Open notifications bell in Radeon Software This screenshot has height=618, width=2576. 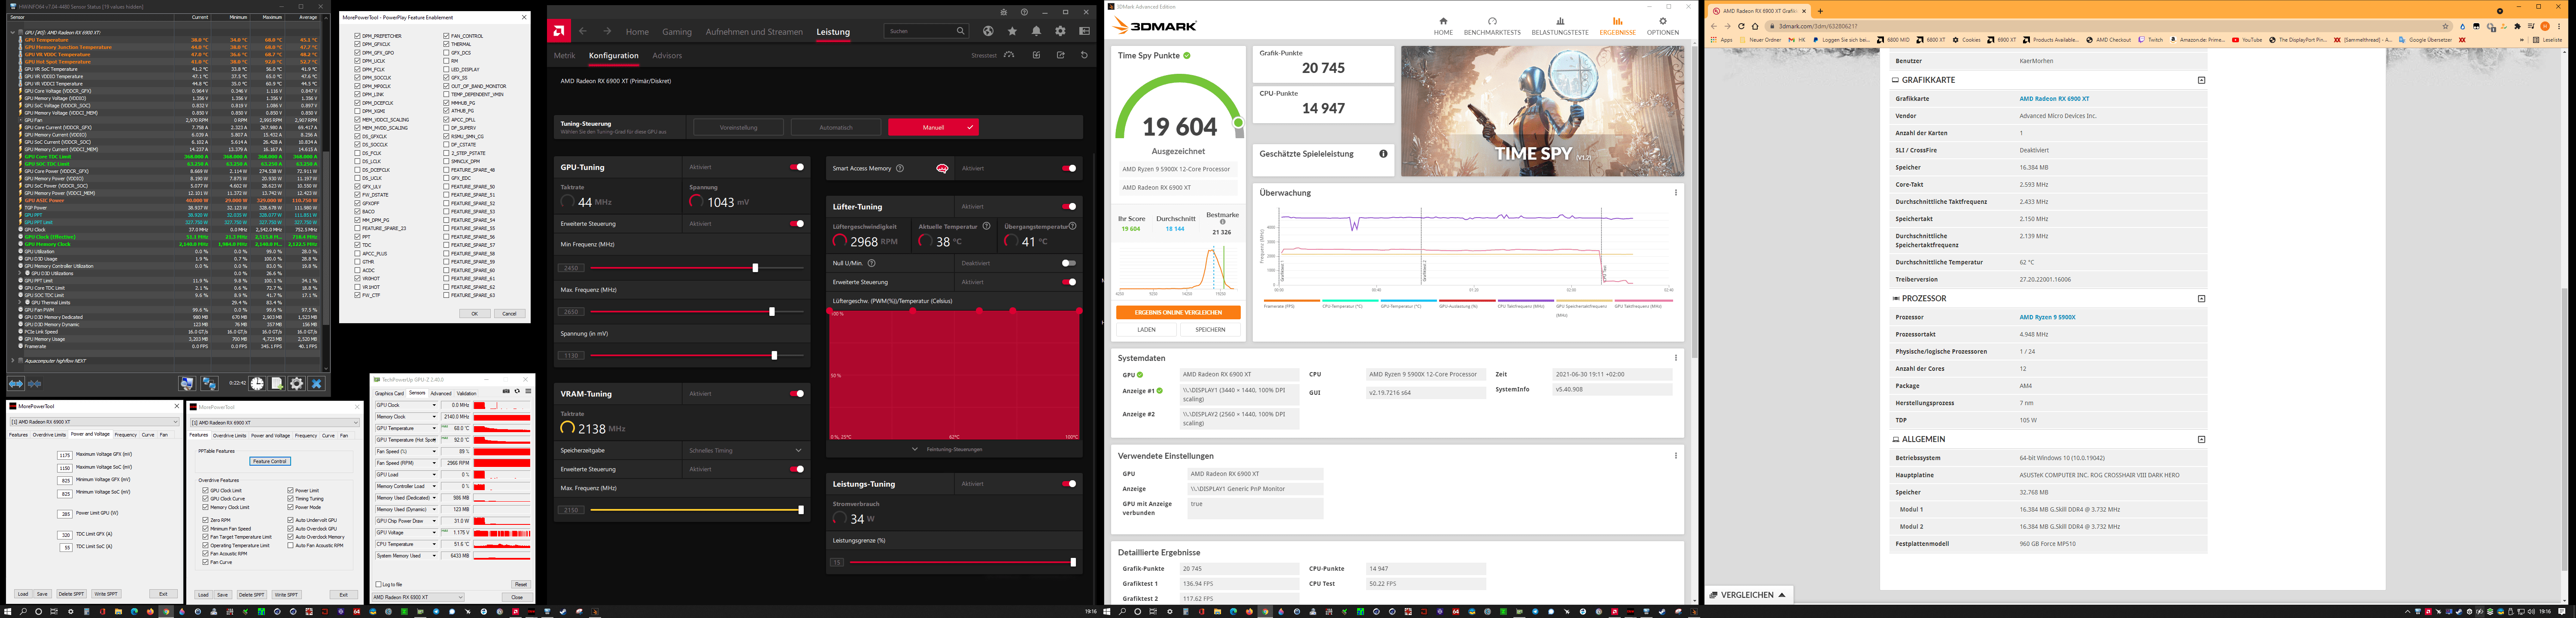pos(1036,31)
